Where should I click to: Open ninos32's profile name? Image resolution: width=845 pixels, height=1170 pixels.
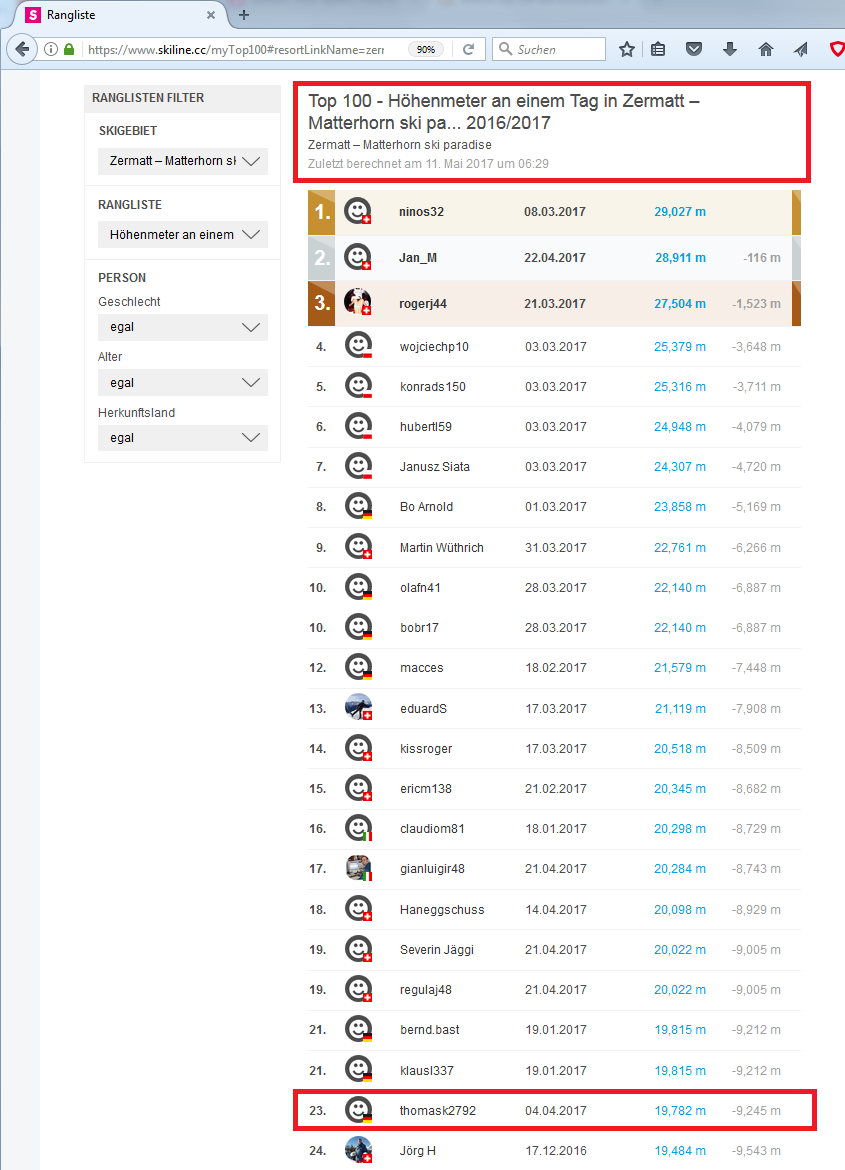pyautogui.click(x=422, y=212)
